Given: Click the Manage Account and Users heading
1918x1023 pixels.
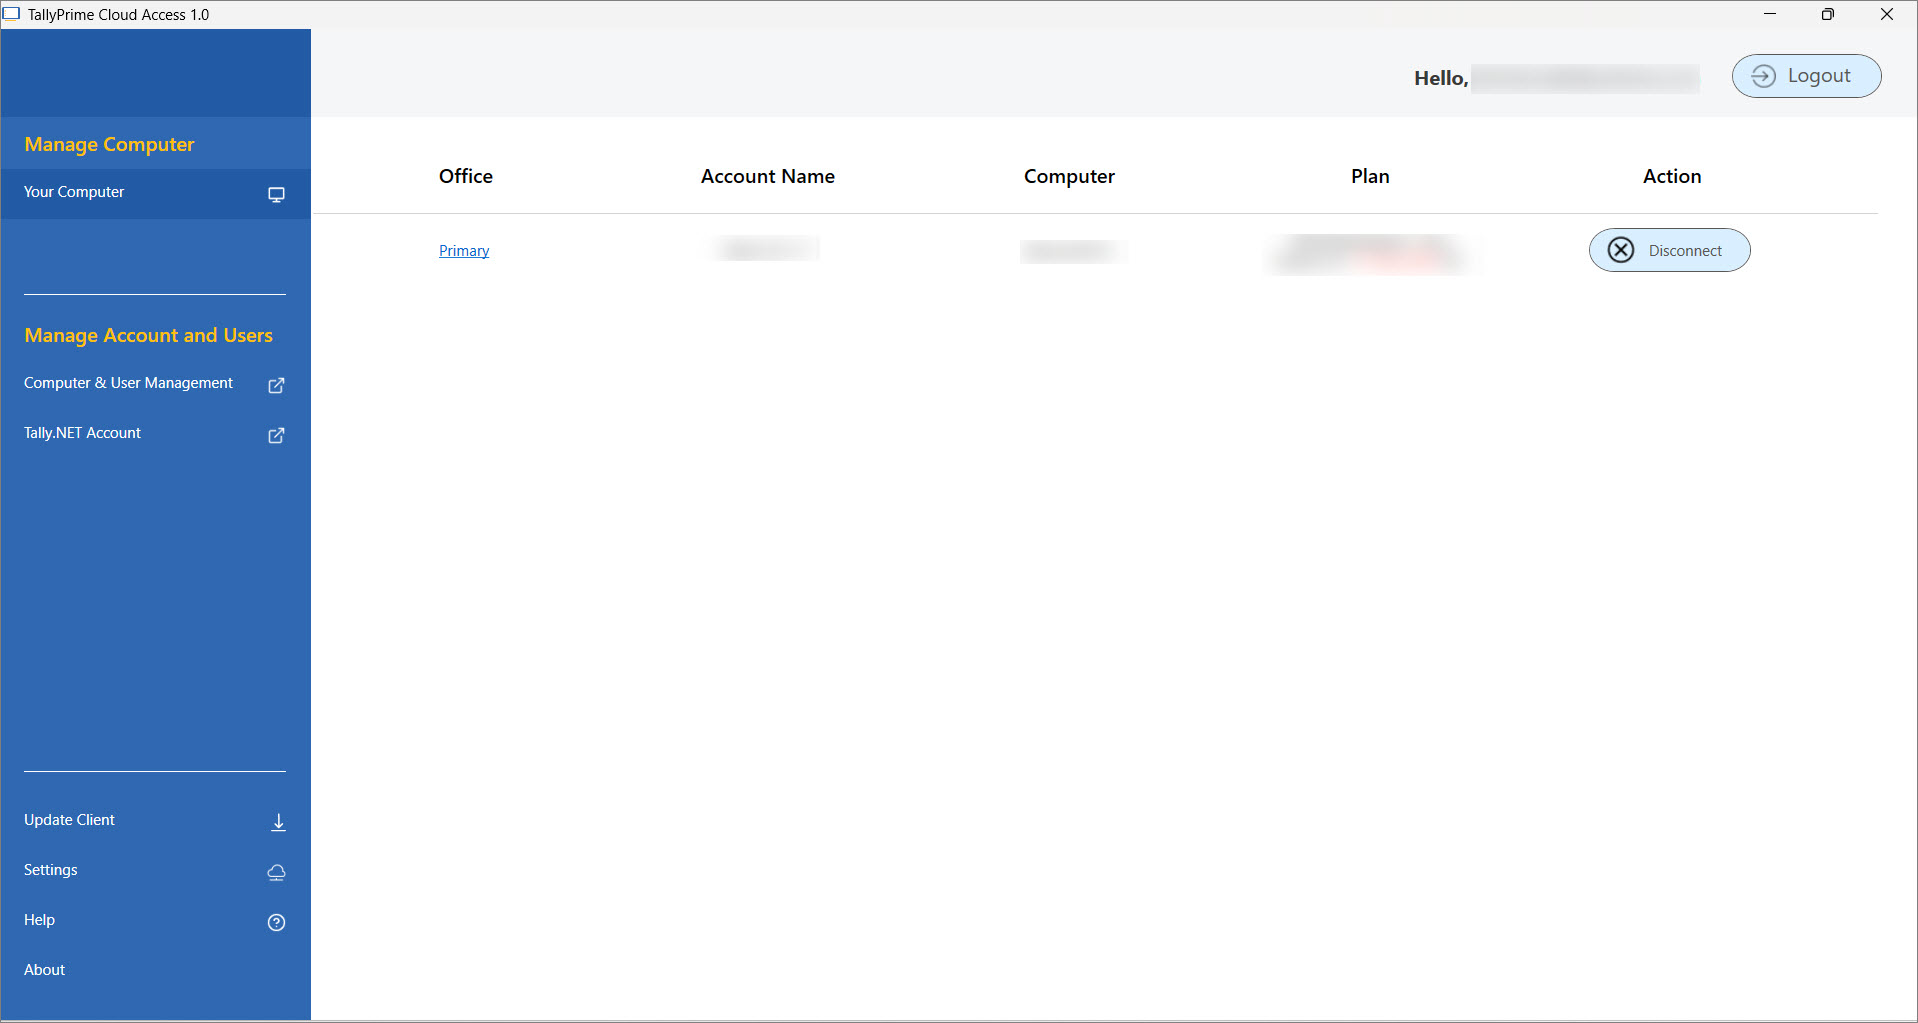Looking at the screenshot, I should 148,335.
